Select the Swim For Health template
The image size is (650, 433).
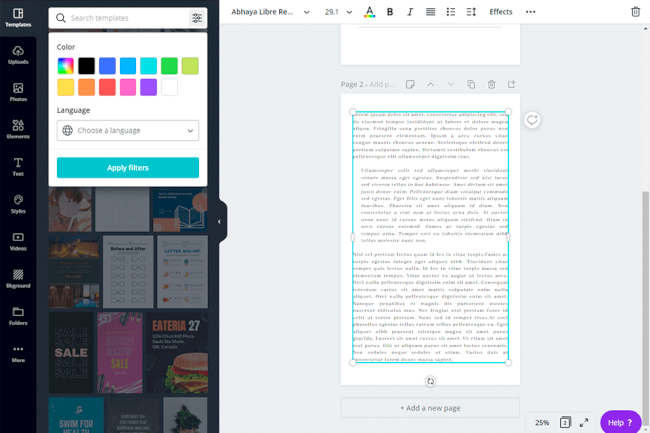tap(76, 415)
